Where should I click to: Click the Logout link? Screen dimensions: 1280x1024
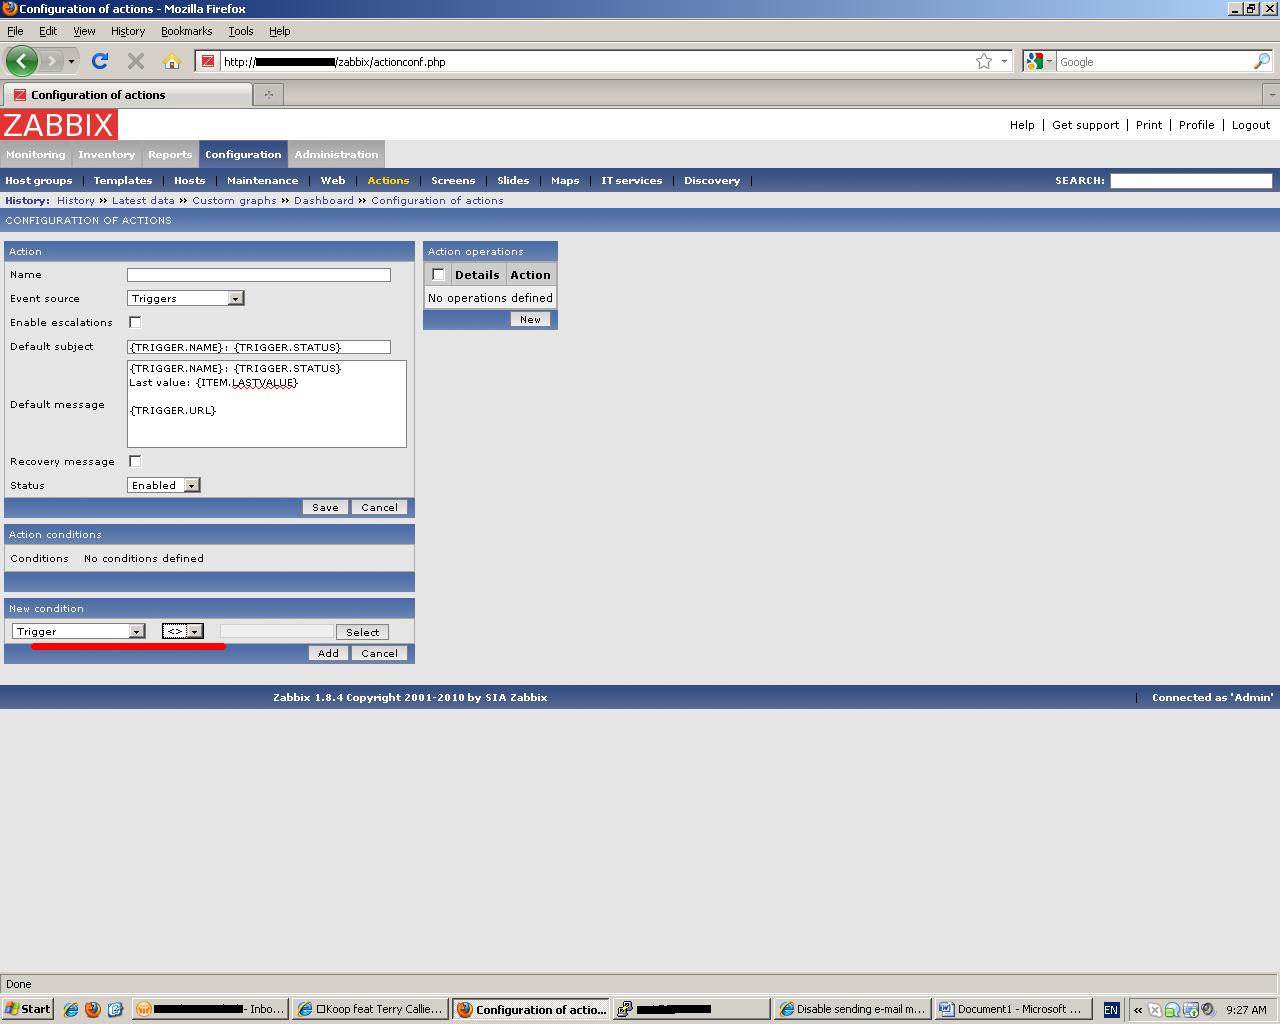[1251, 125]
